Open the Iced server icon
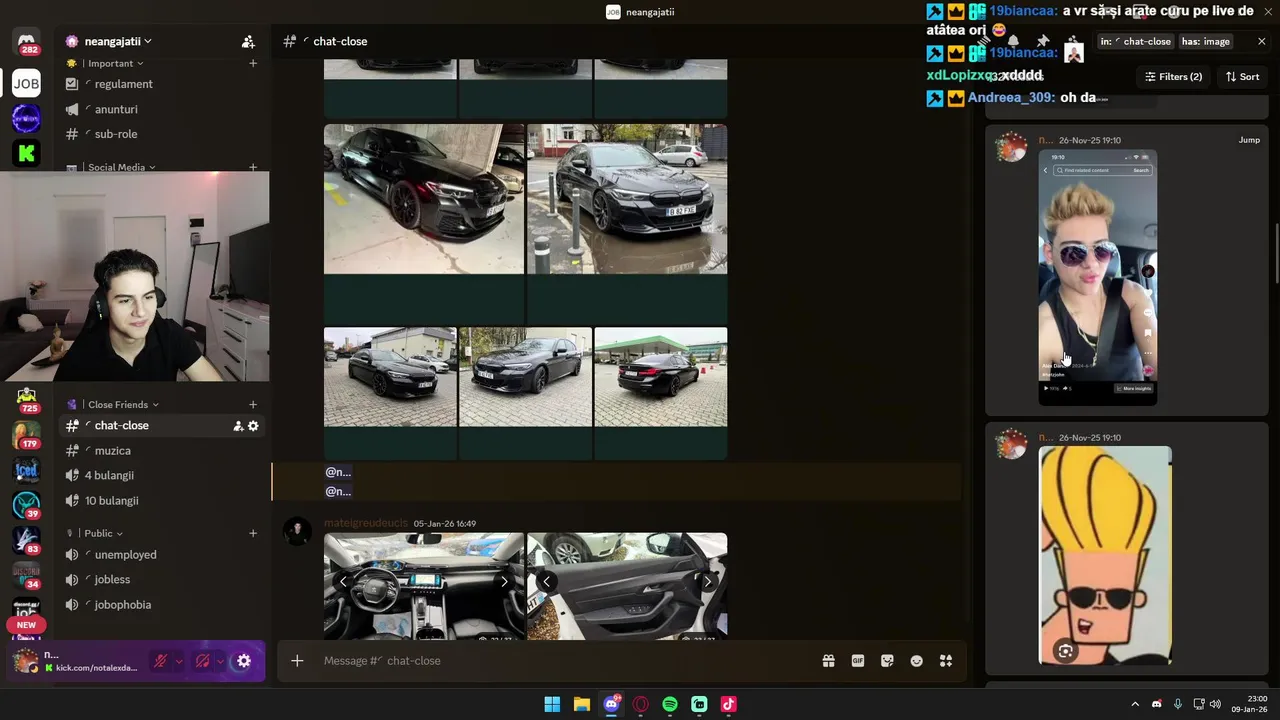This screenshot has width=1280, height=720. point(26,470)
